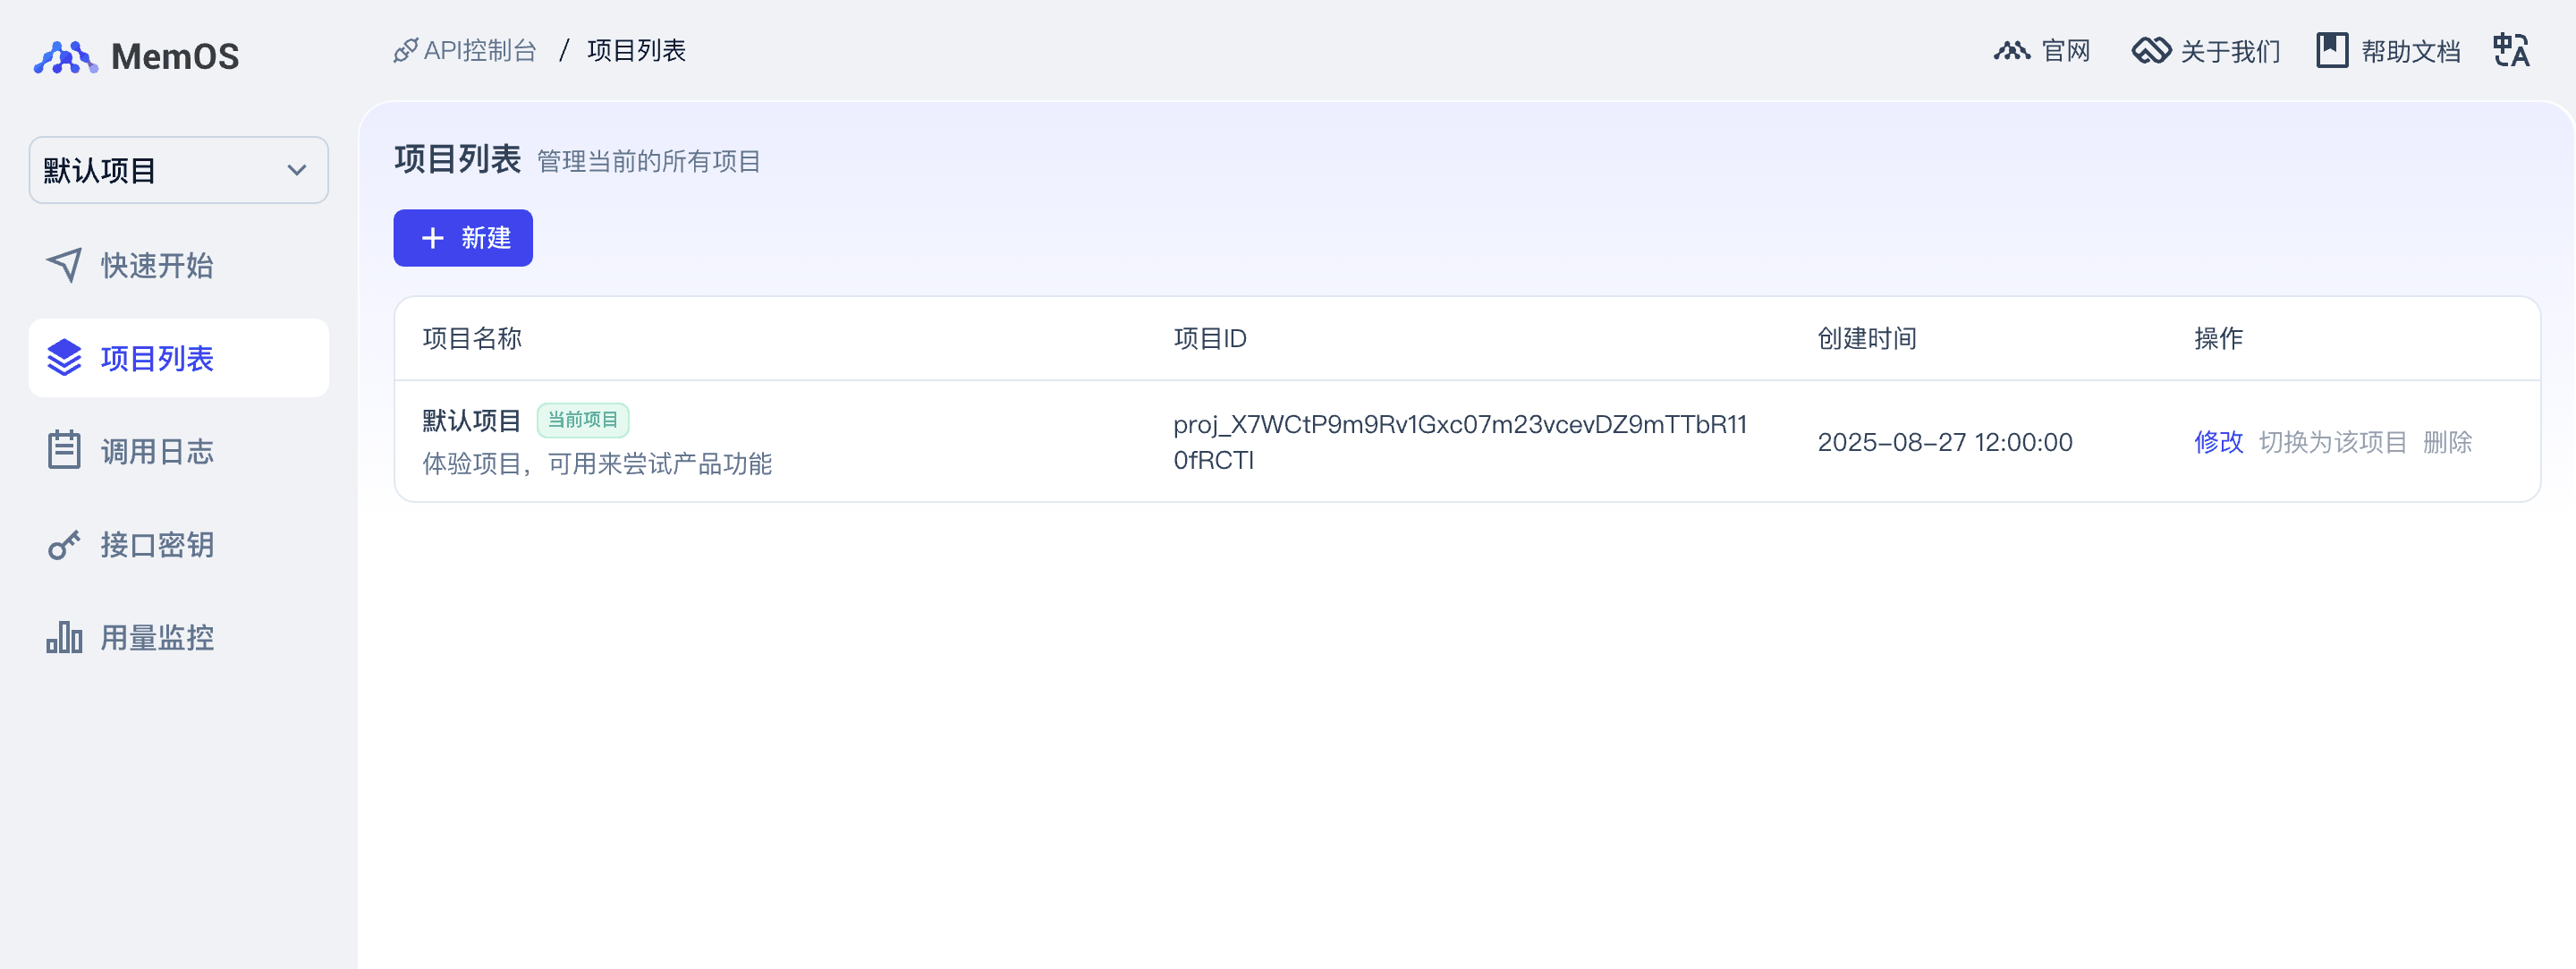Click the paper plane quick start icon
The image size is (2576, 969).
(x=64, y=265)
